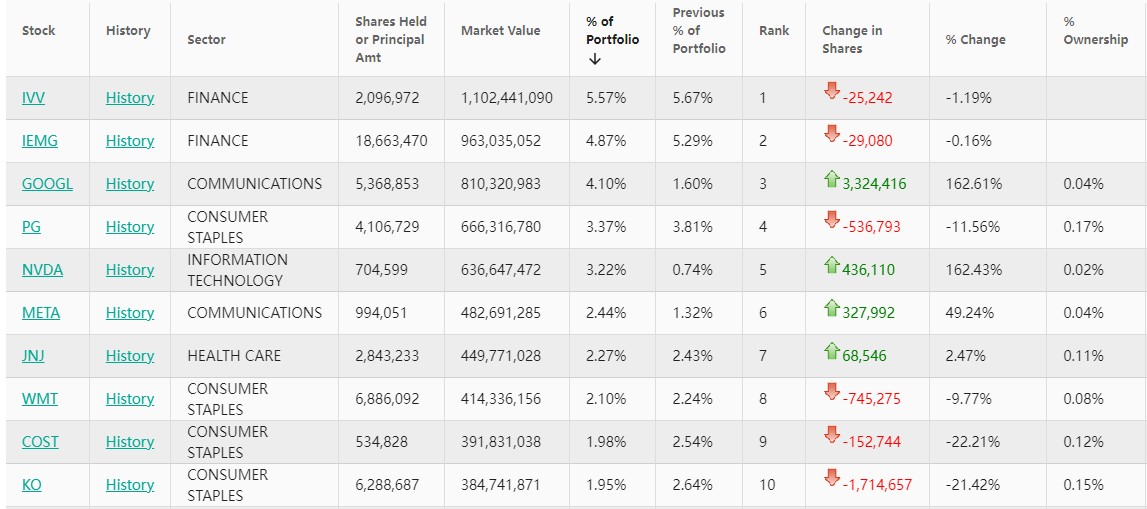This screenshot has width=1147, height=509.
Task: Sort by Market Value column header
Action: pos(500,31)
